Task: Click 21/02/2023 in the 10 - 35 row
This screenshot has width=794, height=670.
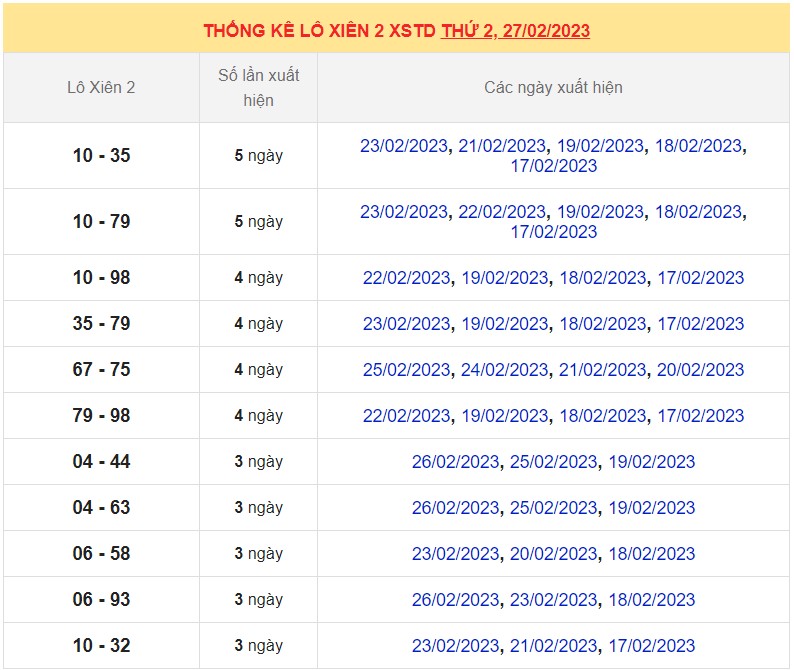Action: click(502, 146)
